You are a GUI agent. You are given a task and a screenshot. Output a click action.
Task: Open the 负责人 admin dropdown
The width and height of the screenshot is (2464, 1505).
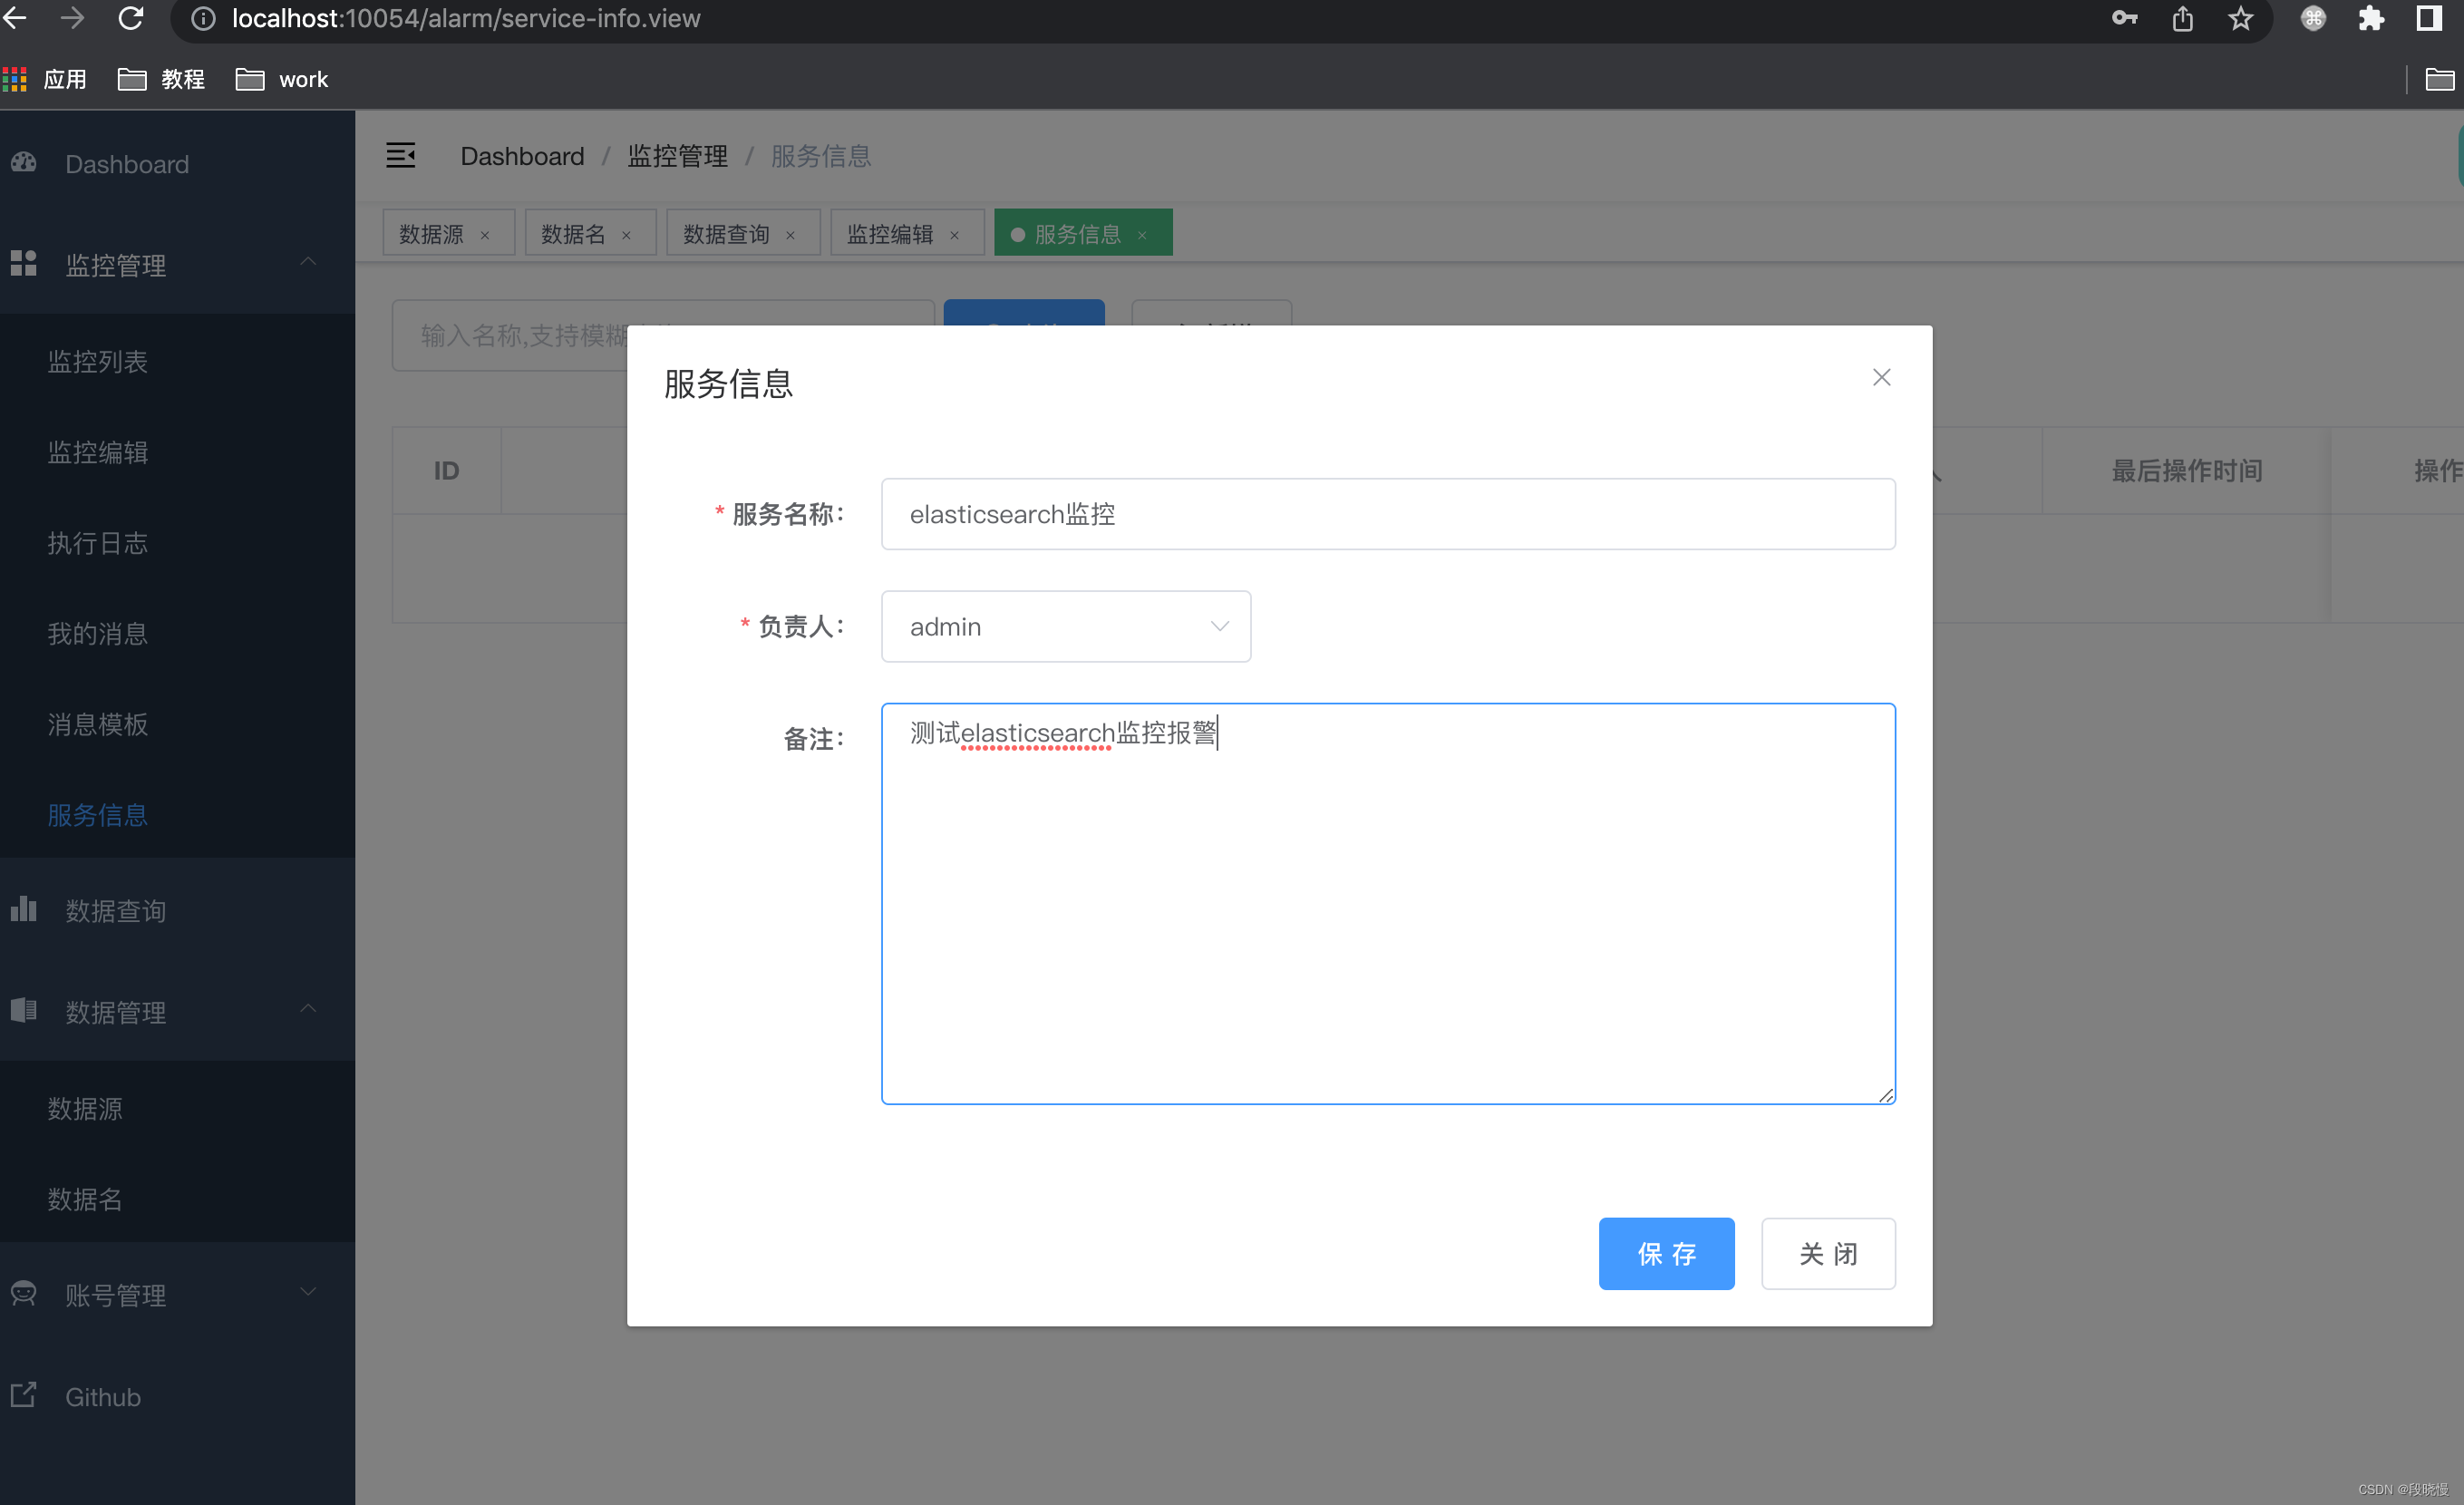(1066, 626)
